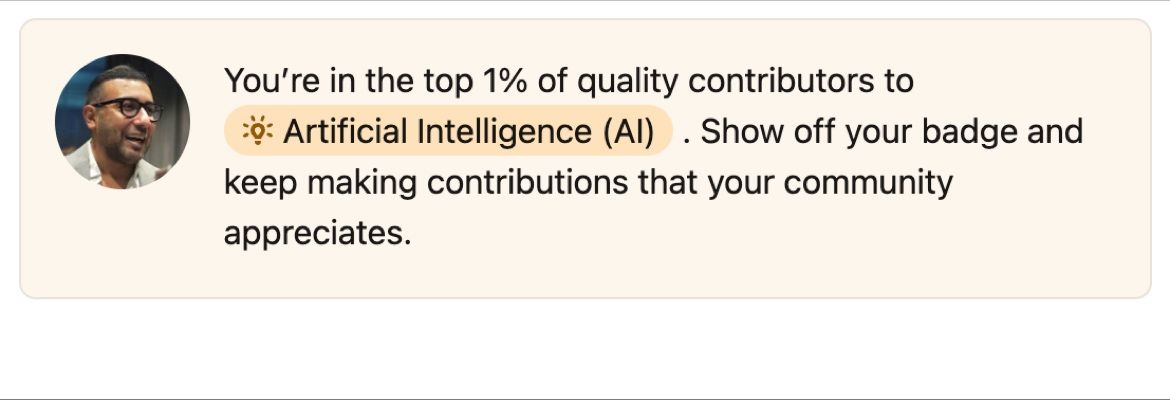Click the "top 1%" phrase
The width and height of the screenshot is (1170, 400).
click(x=469, y=80)
